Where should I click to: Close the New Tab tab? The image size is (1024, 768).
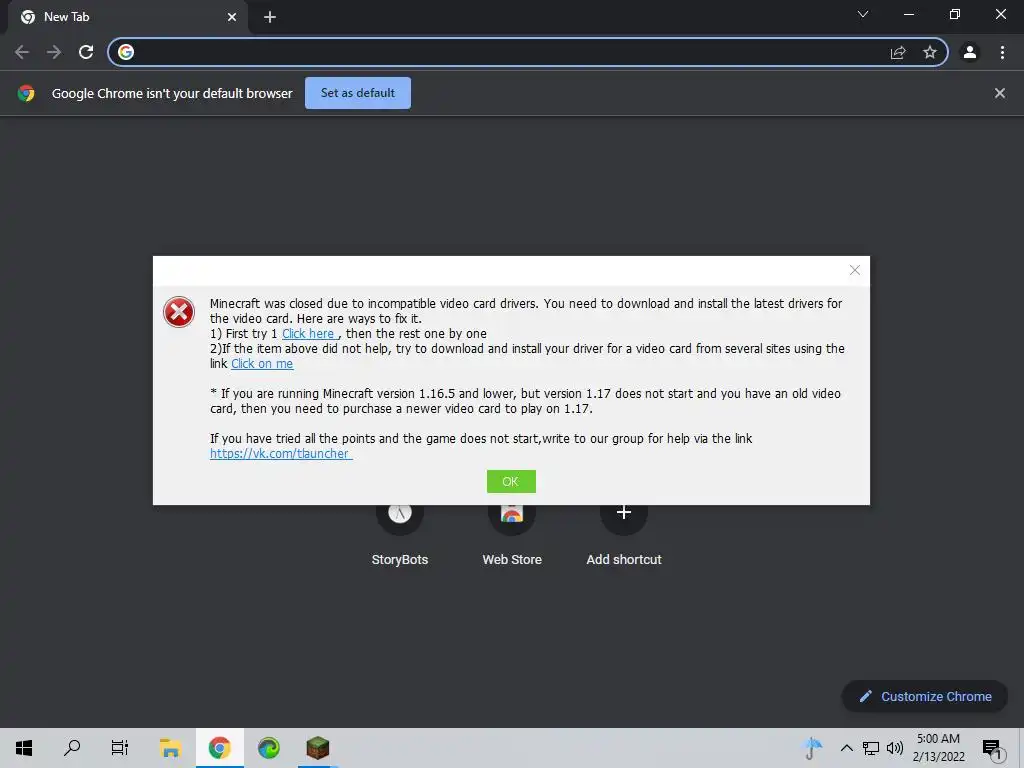pyautogui.click(x=232, y=17)
